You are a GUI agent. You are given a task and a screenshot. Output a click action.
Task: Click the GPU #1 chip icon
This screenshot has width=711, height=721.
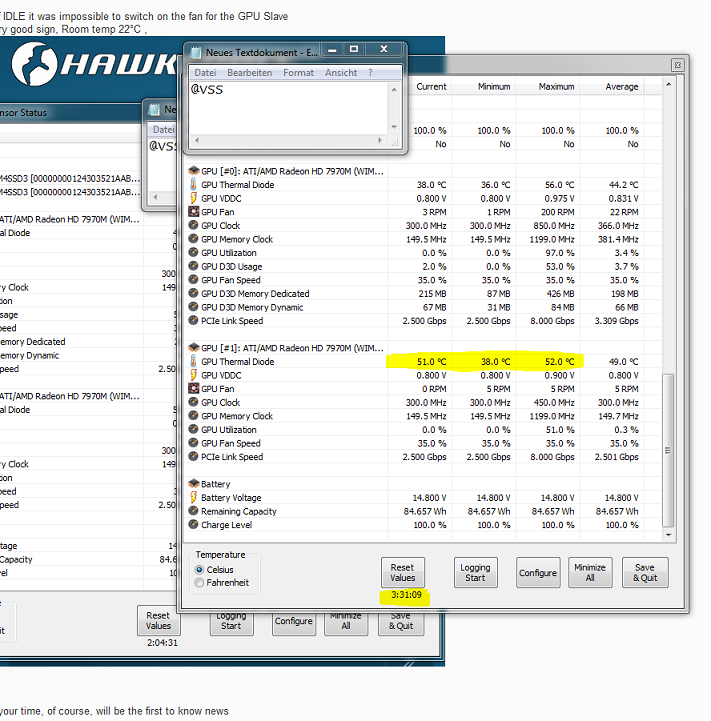tap(194, 348)
